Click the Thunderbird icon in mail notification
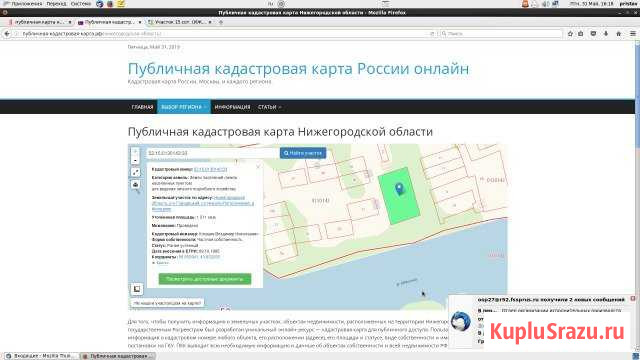This screenshot has height=360, width=640. [461, 321]
